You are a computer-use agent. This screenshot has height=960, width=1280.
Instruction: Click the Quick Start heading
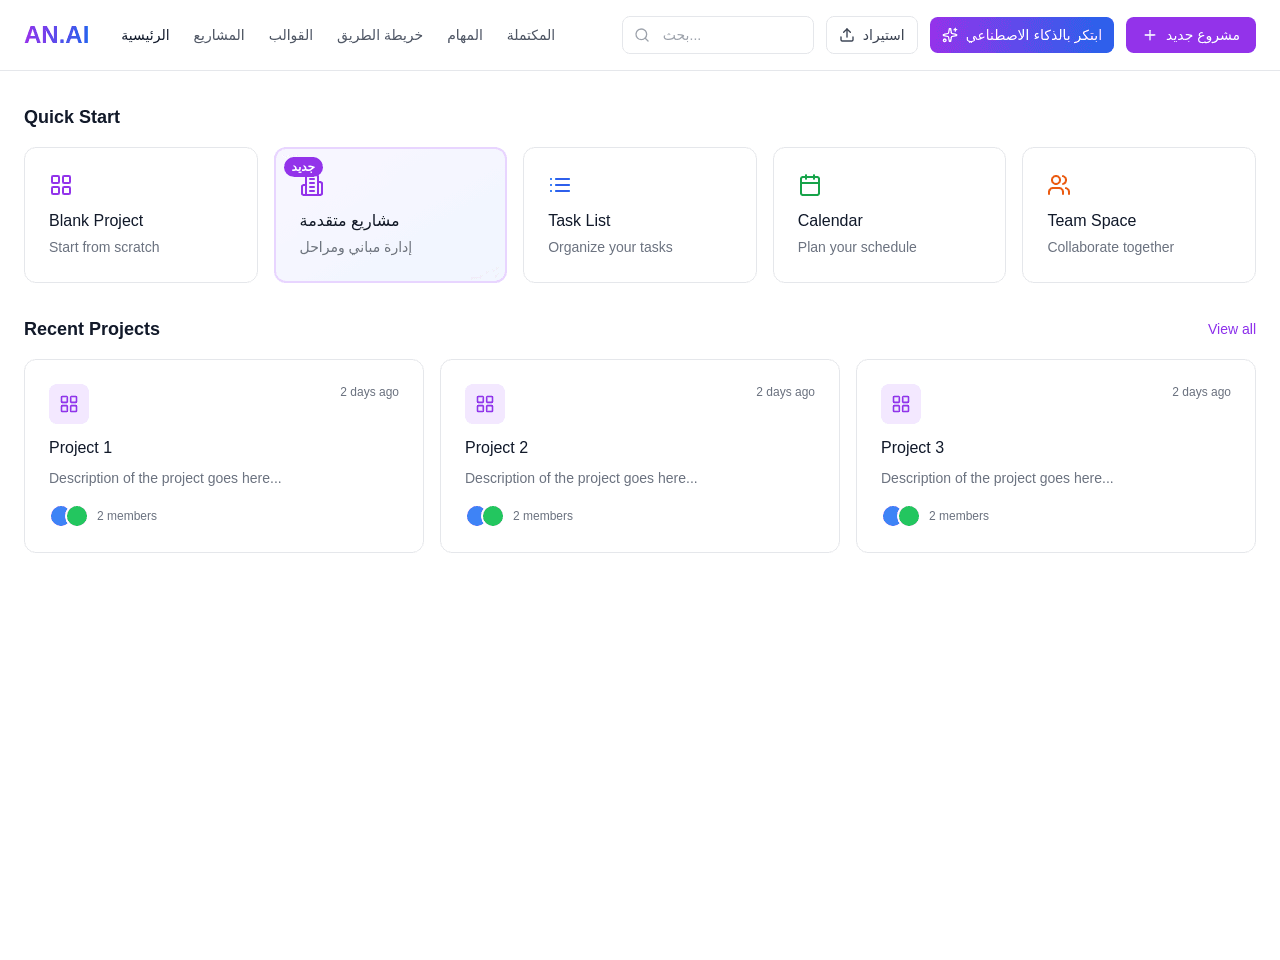[72, 117]
